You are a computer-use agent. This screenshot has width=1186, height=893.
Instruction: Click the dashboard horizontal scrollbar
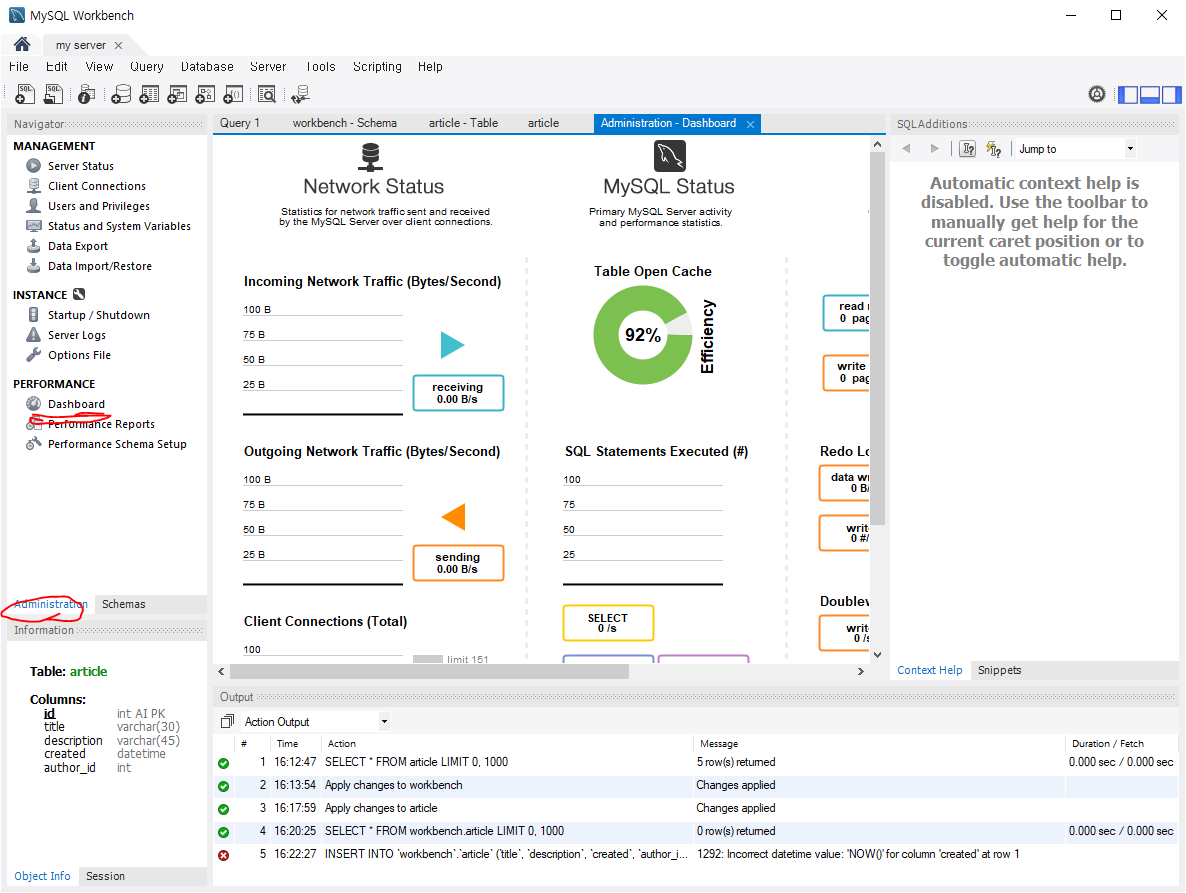click(x=430, y=671)
